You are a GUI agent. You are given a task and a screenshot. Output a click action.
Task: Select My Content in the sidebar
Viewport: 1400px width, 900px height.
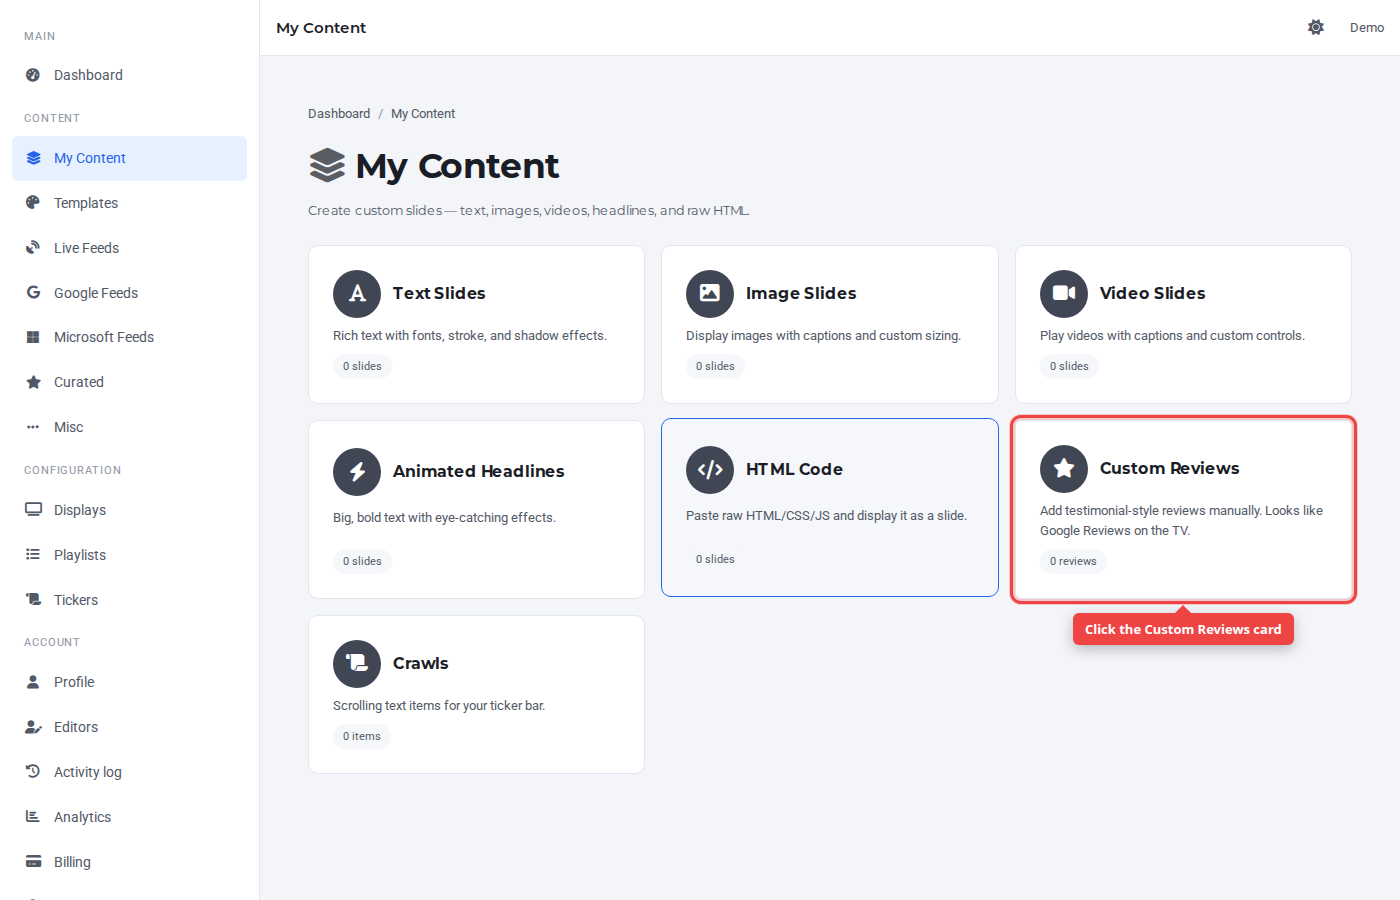(130, 158)
